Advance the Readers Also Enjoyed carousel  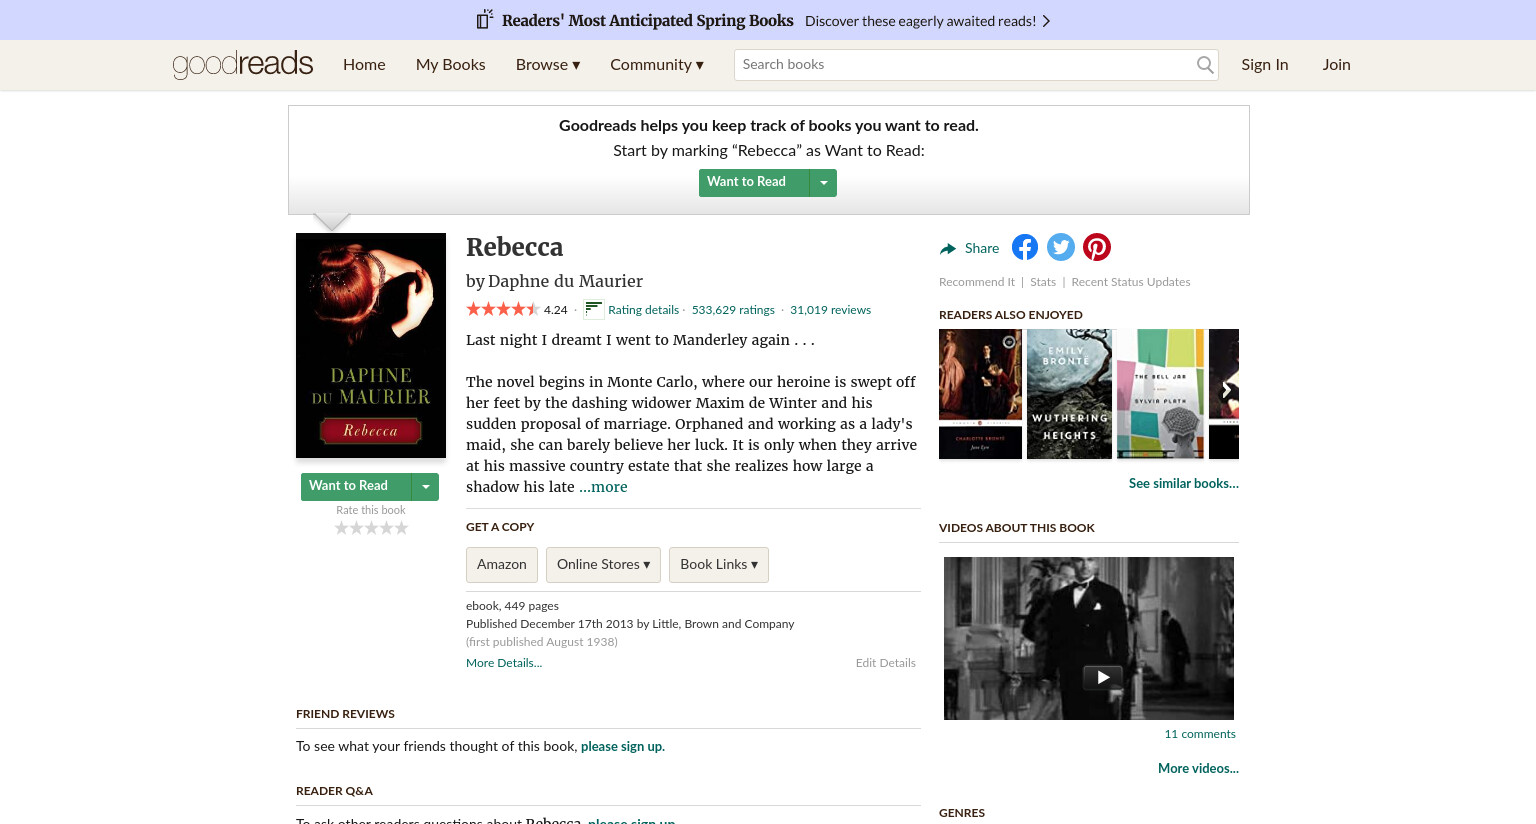[x=1225, y=390]
